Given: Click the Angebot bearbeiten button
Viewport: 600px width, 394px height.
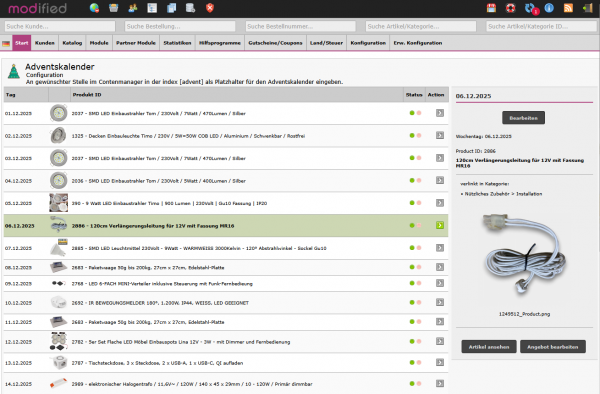Looking at the screenshot, I should coord(553,347).
